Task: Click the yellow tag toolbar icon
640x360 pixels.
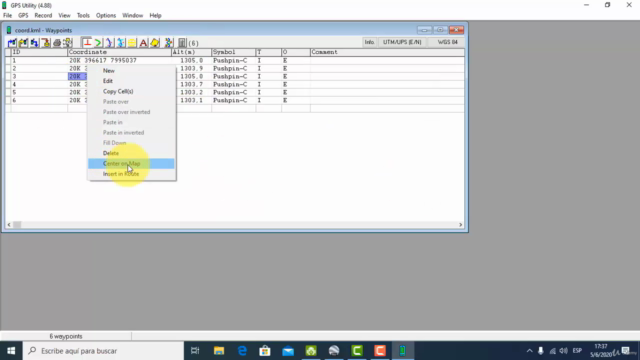Action: pos(155,42)
